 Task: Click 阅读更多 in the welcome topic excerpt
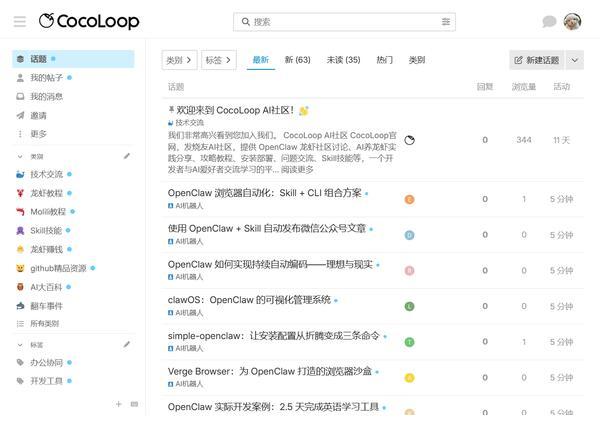(x=297, y=170)
